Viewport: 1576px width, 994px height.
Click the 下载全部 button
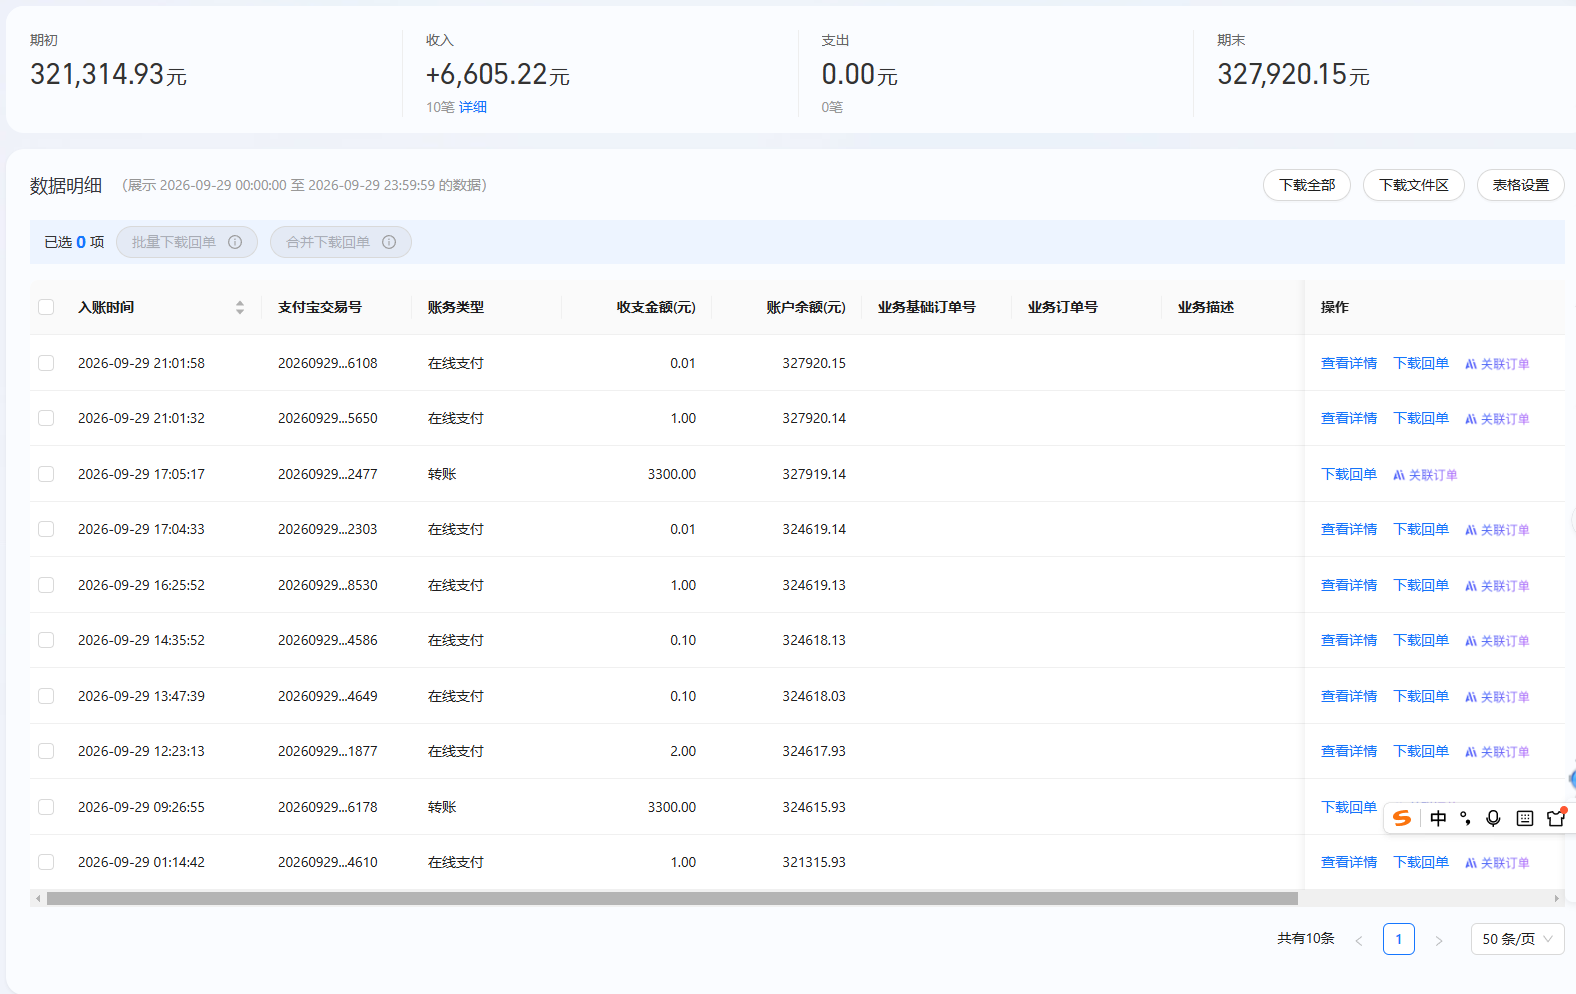(1307, 185)
